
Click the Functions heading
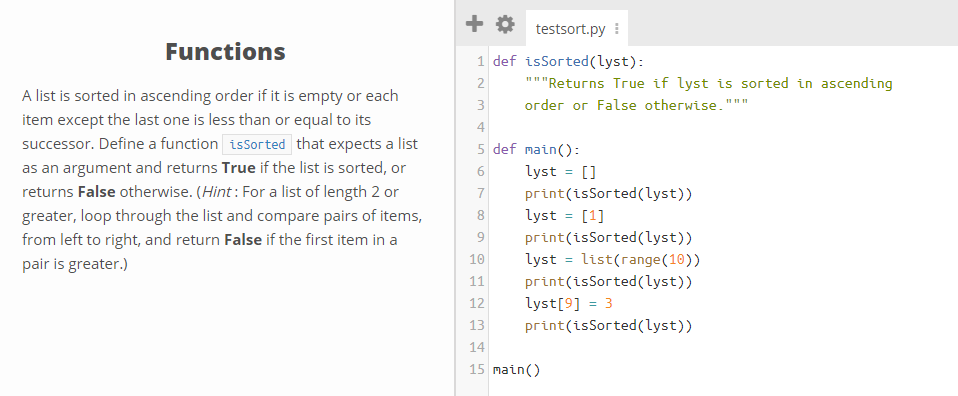click(225, 51)
